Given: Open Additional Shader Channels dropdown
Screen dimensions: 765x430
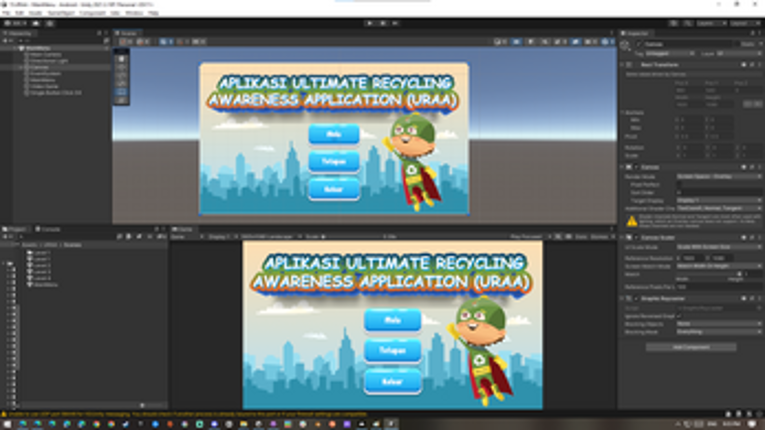Looking at the screenshot, I should pos(719,208).
